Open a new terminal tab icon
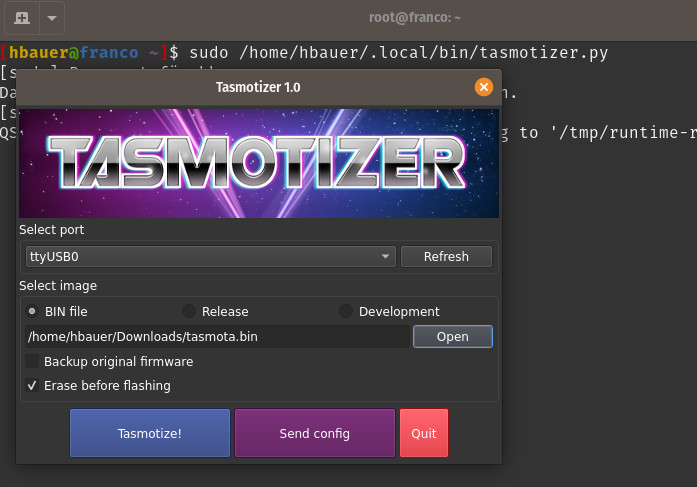The image size is (697, 487). pyautogui.click(x=22, y=18)
